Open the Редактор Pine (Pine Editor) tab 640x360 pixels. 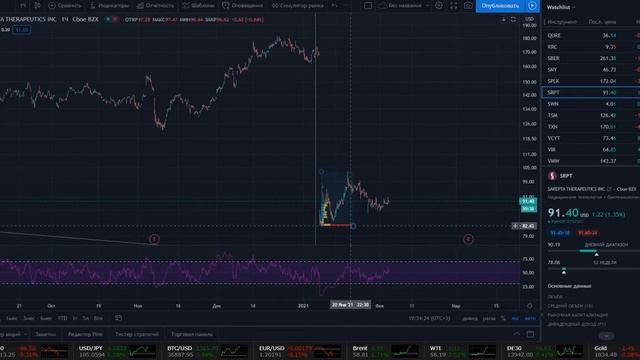[x=85, y=334]
